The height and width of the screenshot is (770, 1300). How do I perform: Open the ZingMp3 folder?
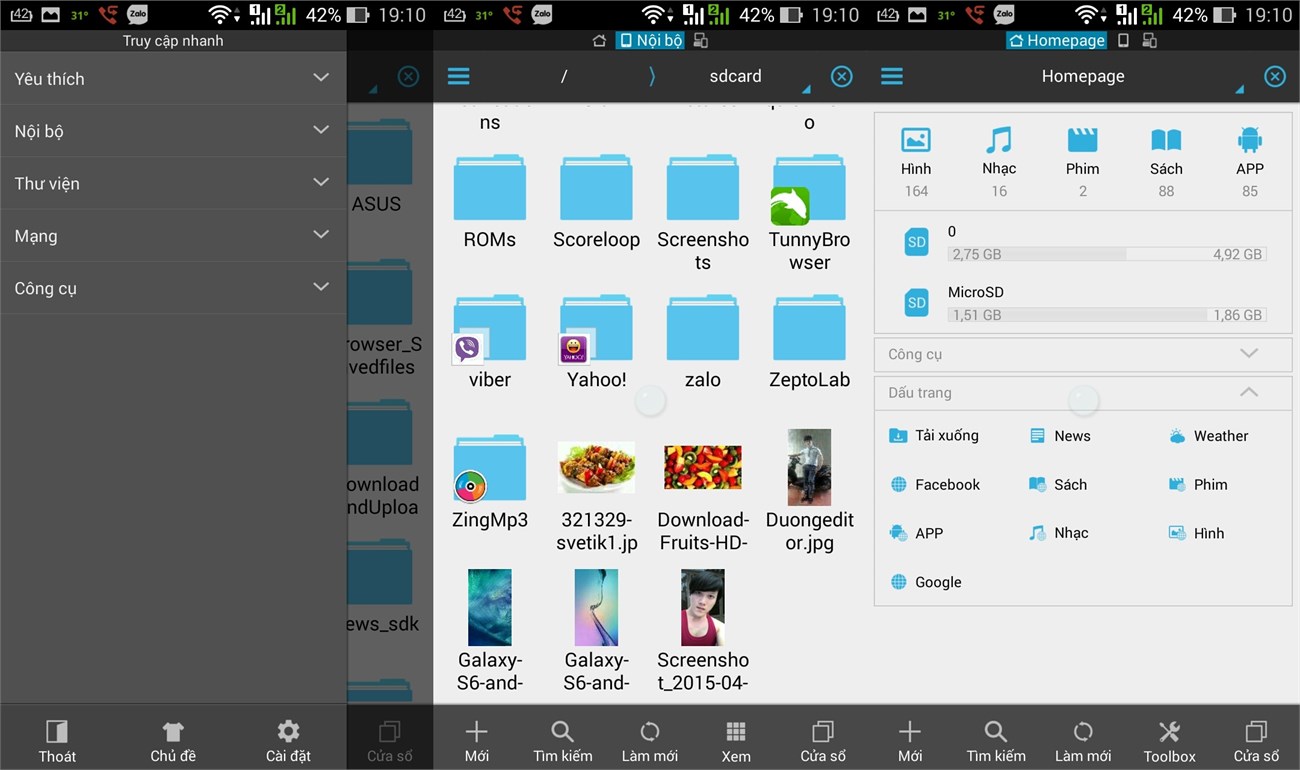pos(490,482)
